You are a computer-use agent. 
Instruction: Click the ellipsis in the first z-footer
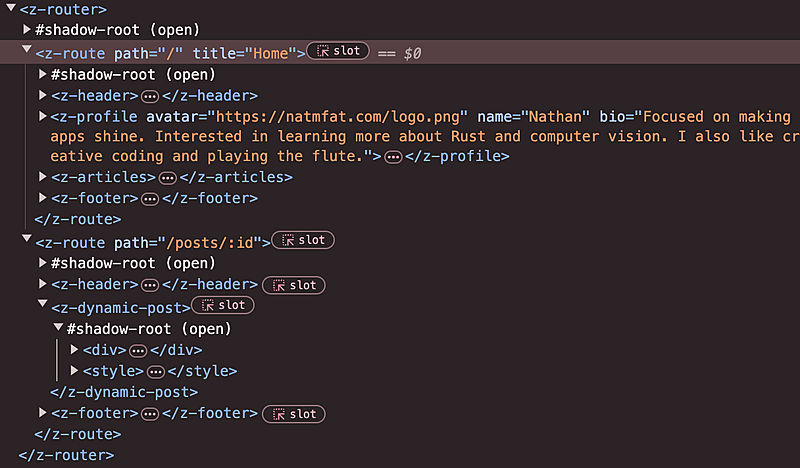[x=150, y=198]
